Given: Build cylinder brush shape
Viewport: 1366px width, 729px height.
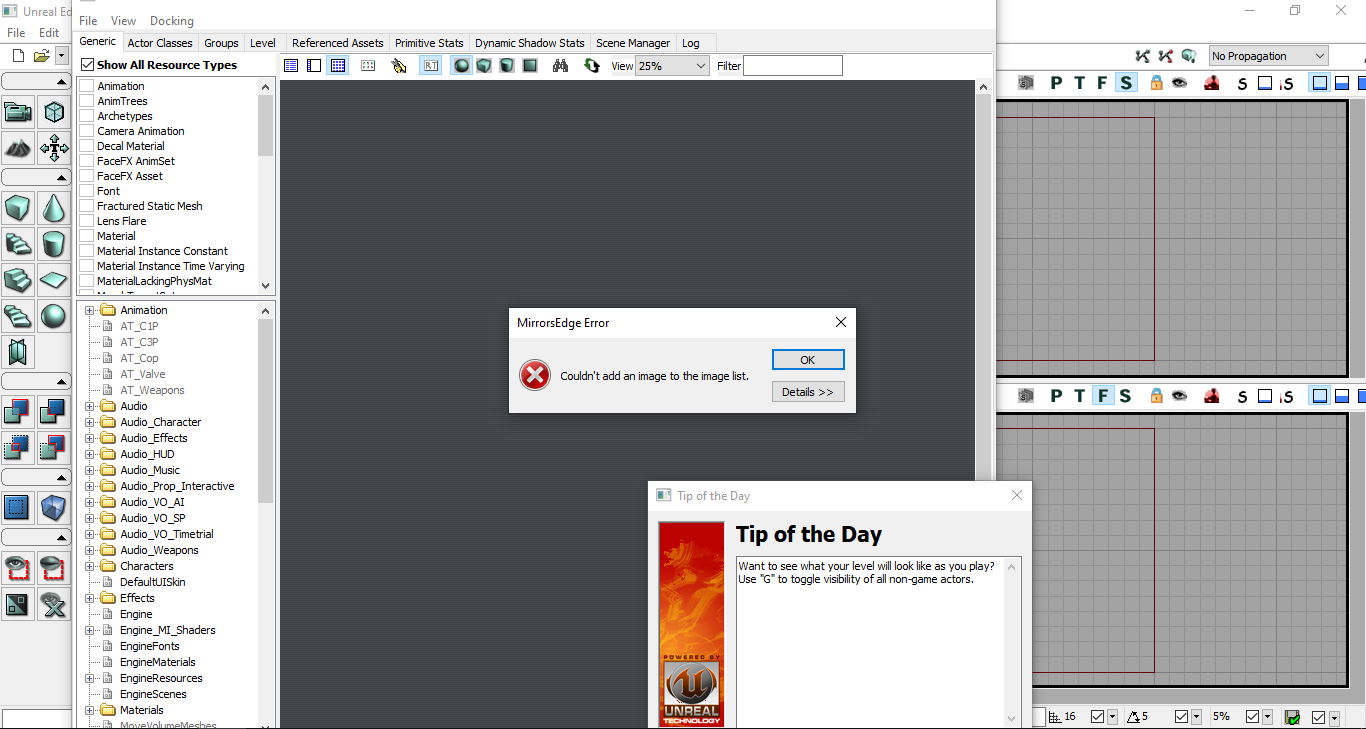Looking at the screenshot, I should pyautogui.click(x=53, y=244).
